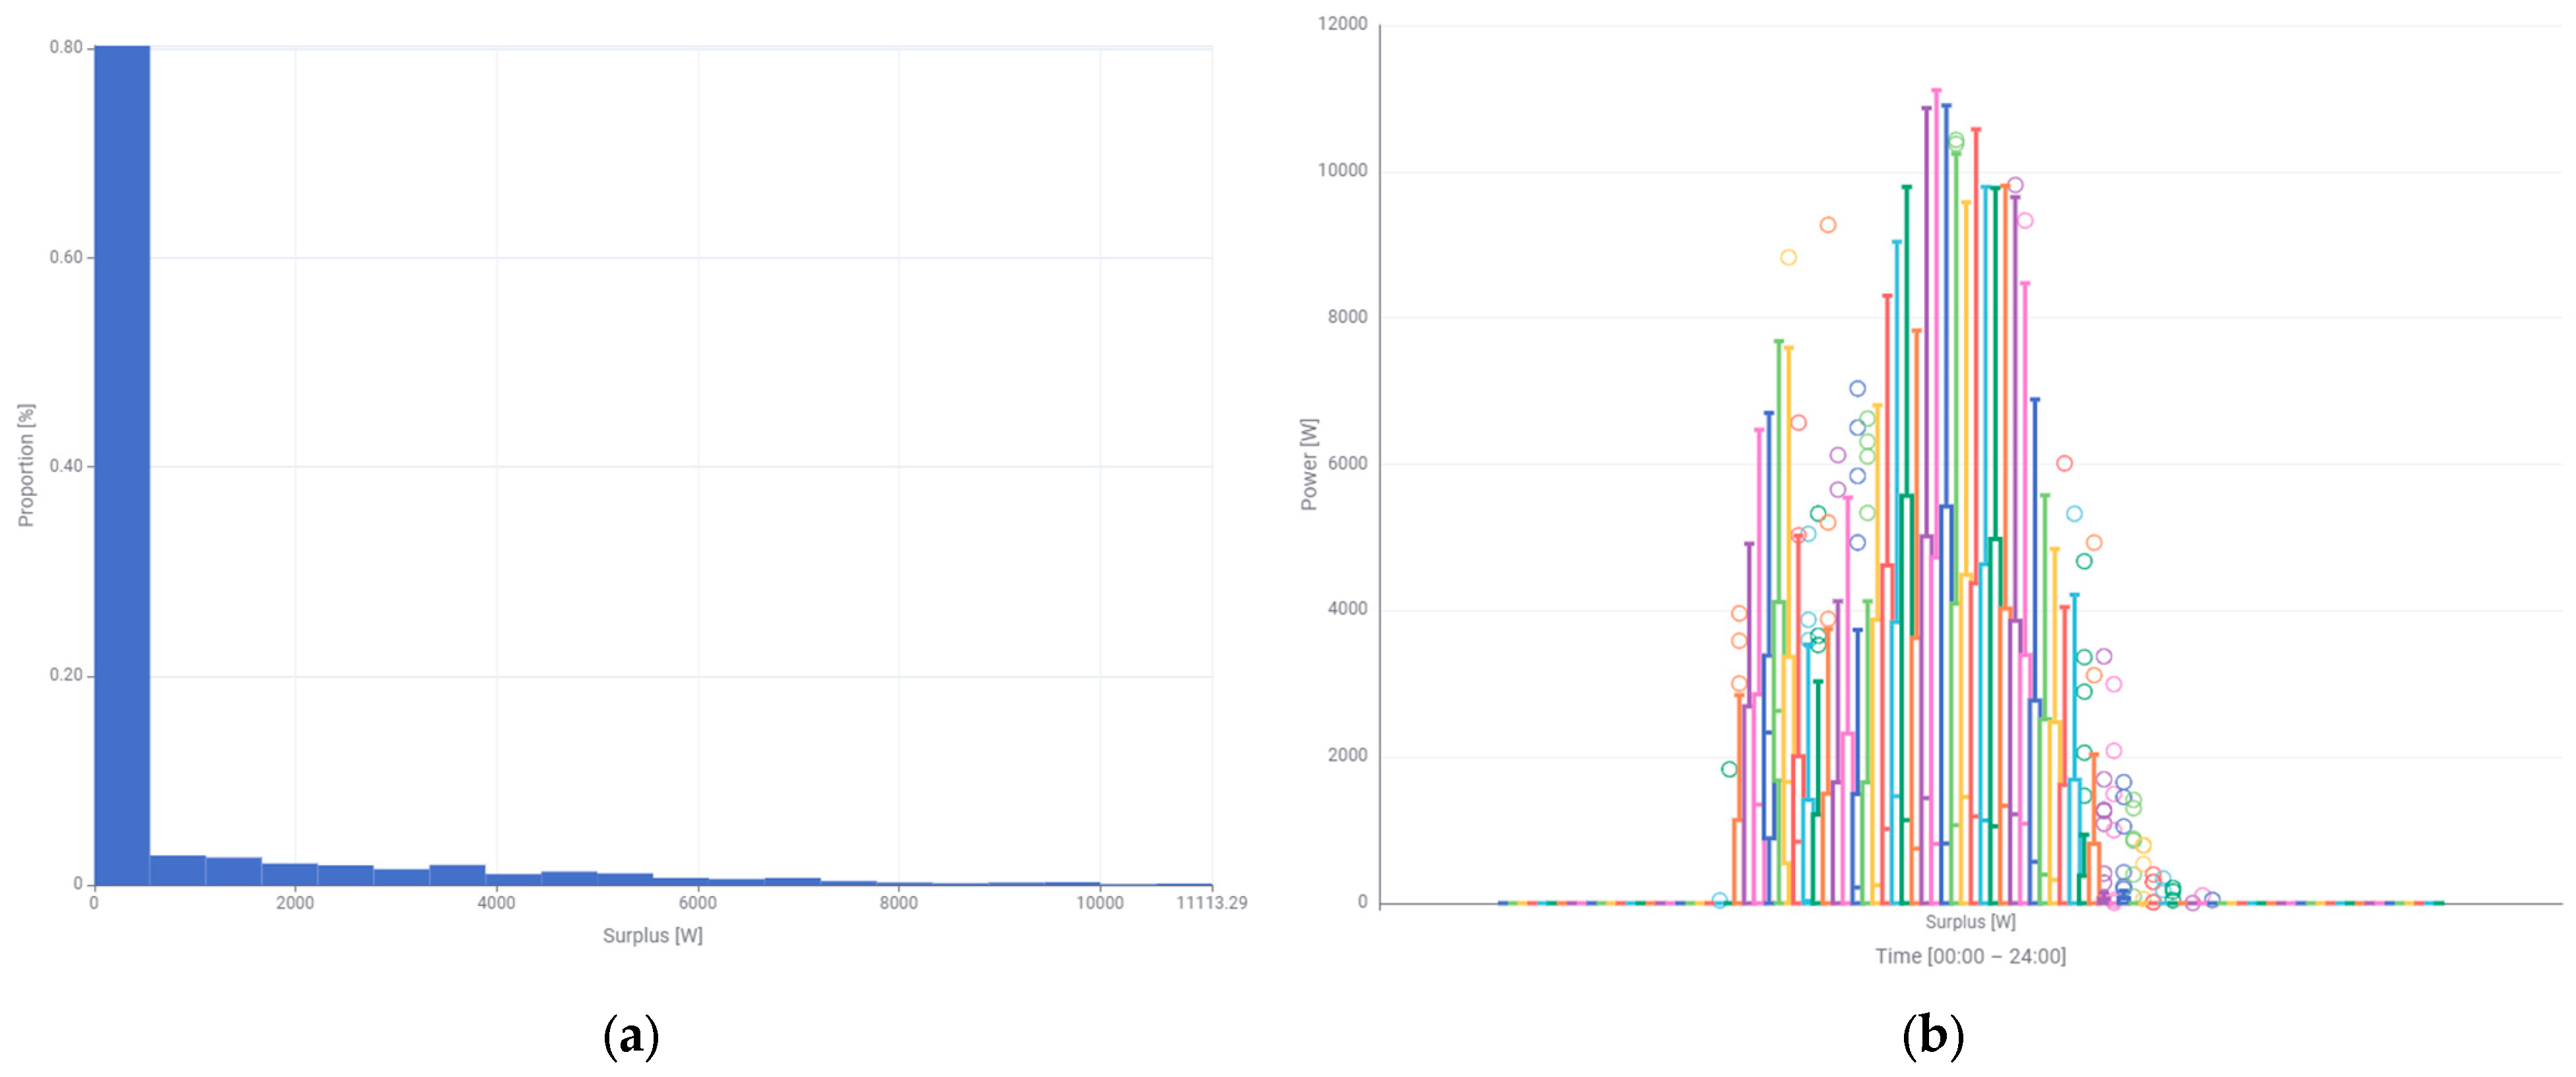Click the 4000 tick on the histogram x-axis
The image size is (2576, 1077).
coord(496,903)
